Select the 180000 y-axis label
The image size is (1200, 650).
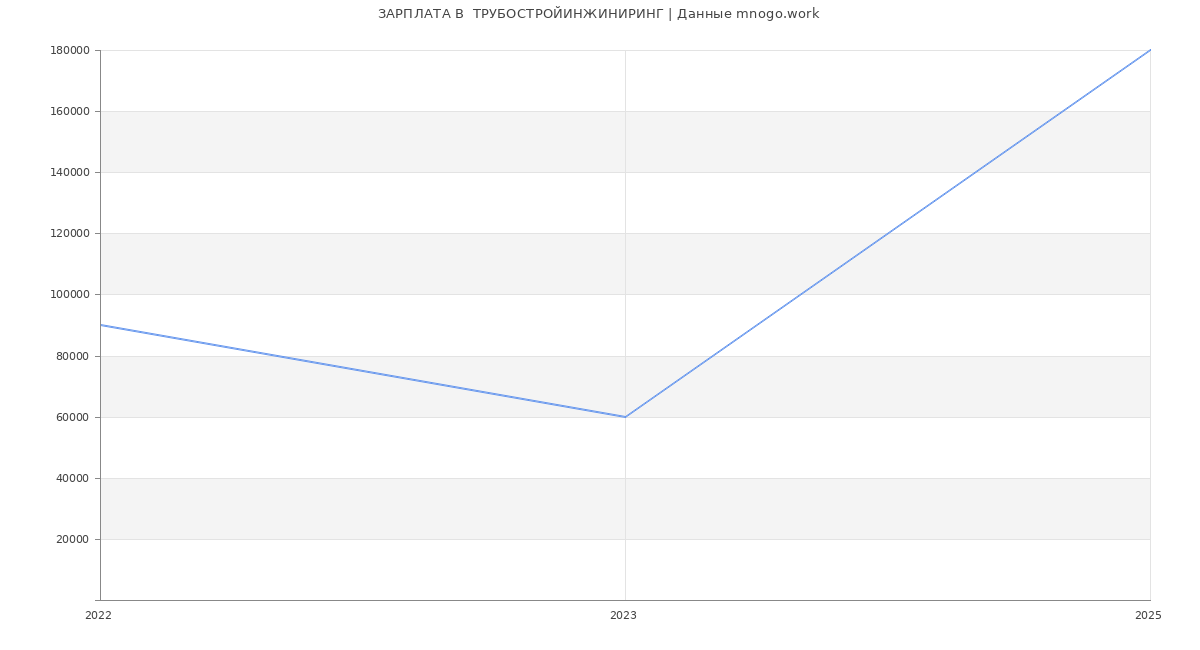71,50
